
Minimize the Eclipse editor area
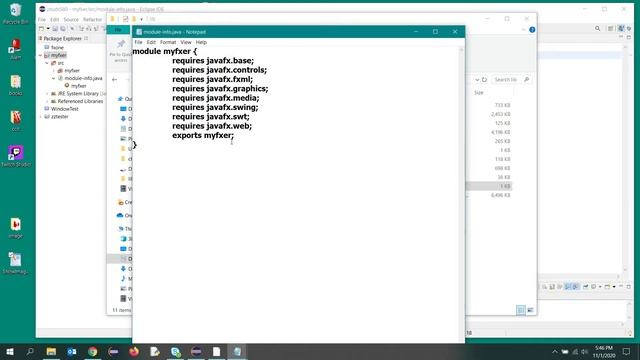(x=621, y=37)
